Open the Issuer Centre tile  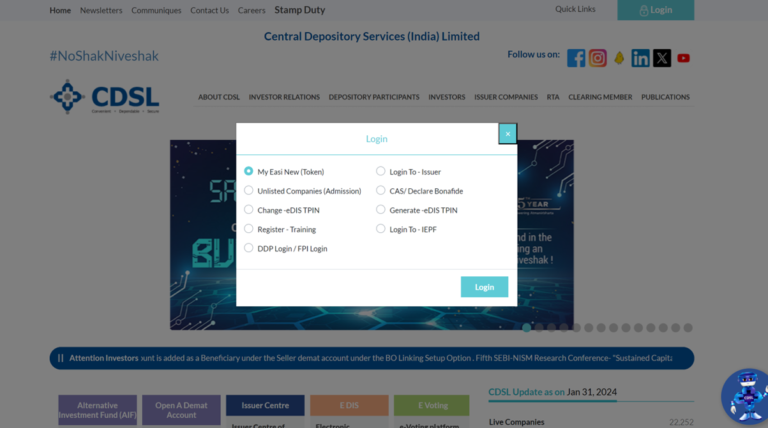point(265,405)
